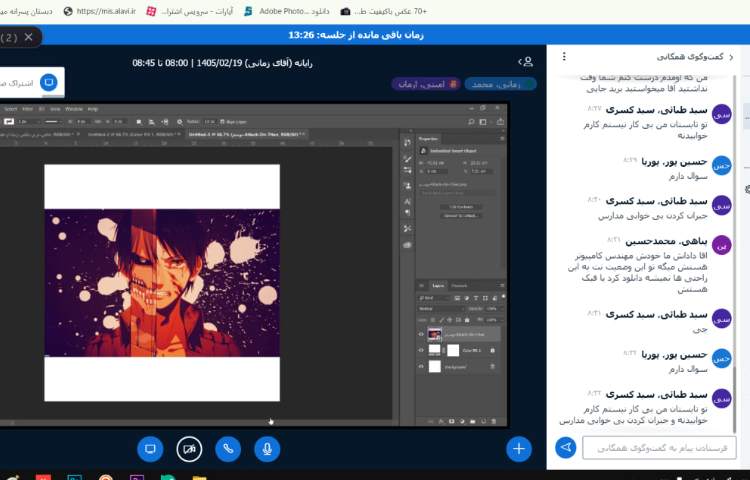Open the History collapsed panel icon
750x480 pixels.
(408, 142)
